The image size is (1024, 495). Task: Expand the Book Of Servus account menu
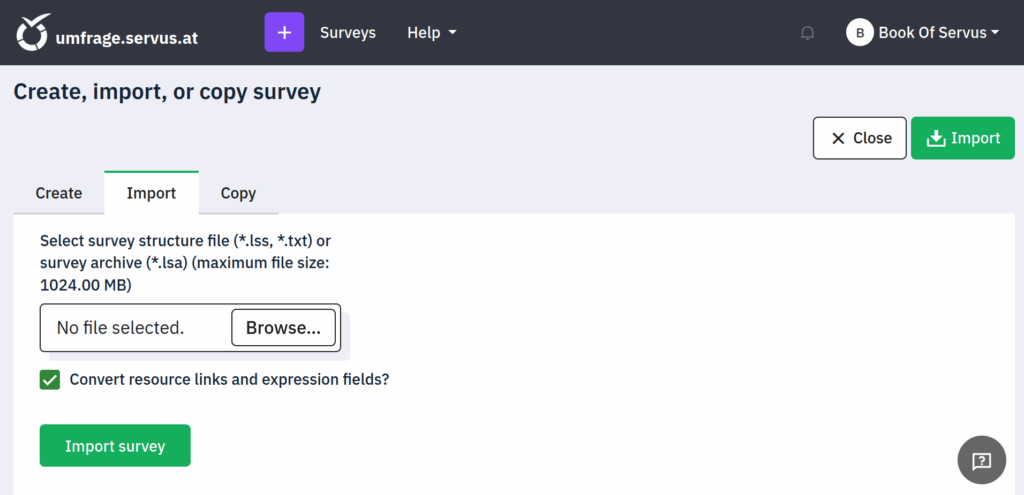938,33
